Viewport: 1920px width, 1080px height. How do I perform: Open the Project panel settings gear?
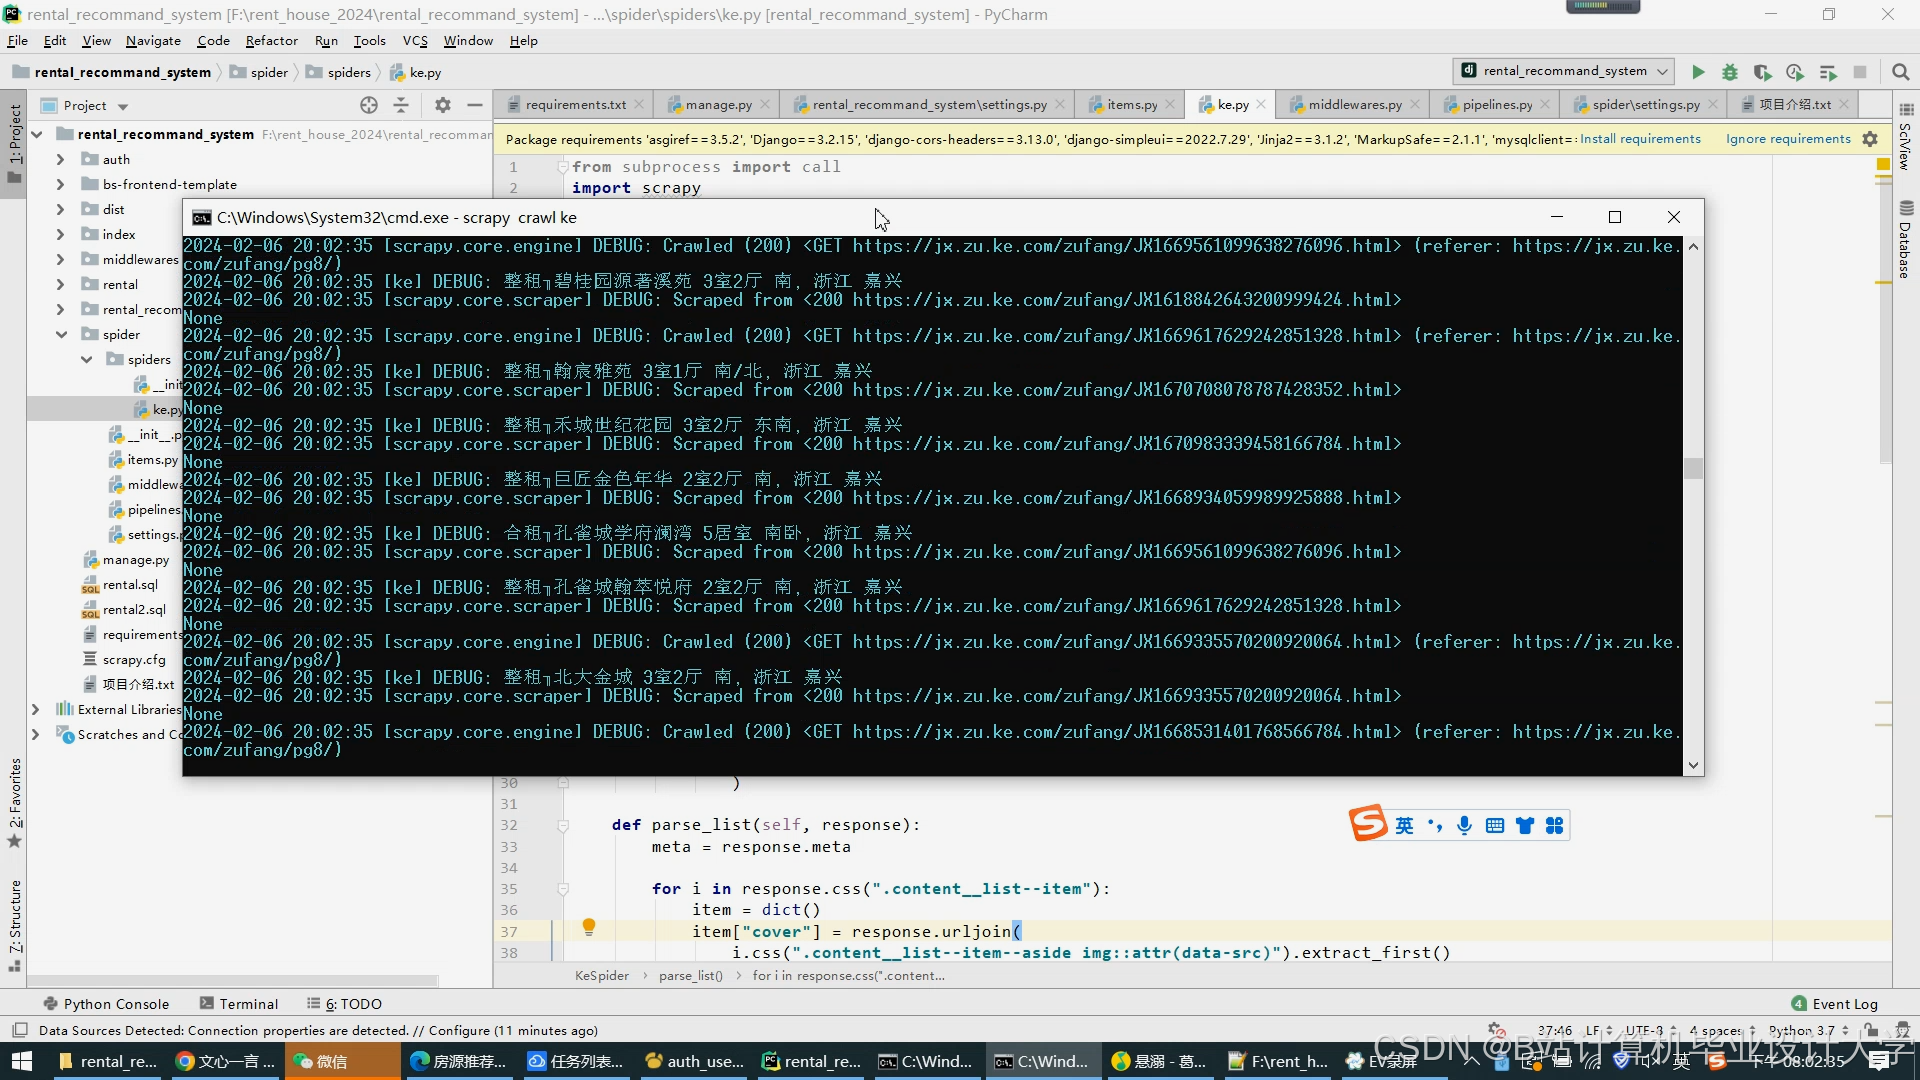click(442, 105)
